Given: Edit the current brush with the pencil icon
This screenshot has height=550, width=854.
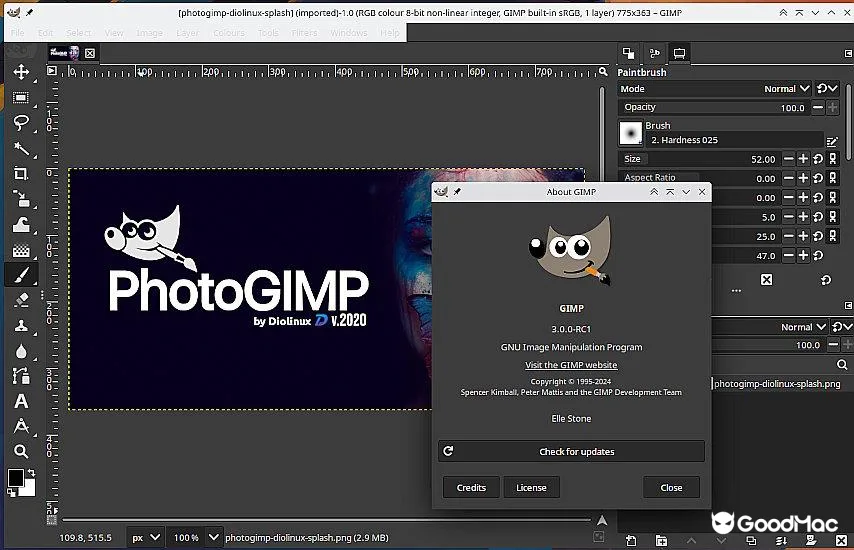Looking at the screenshot, I should 832,142.
